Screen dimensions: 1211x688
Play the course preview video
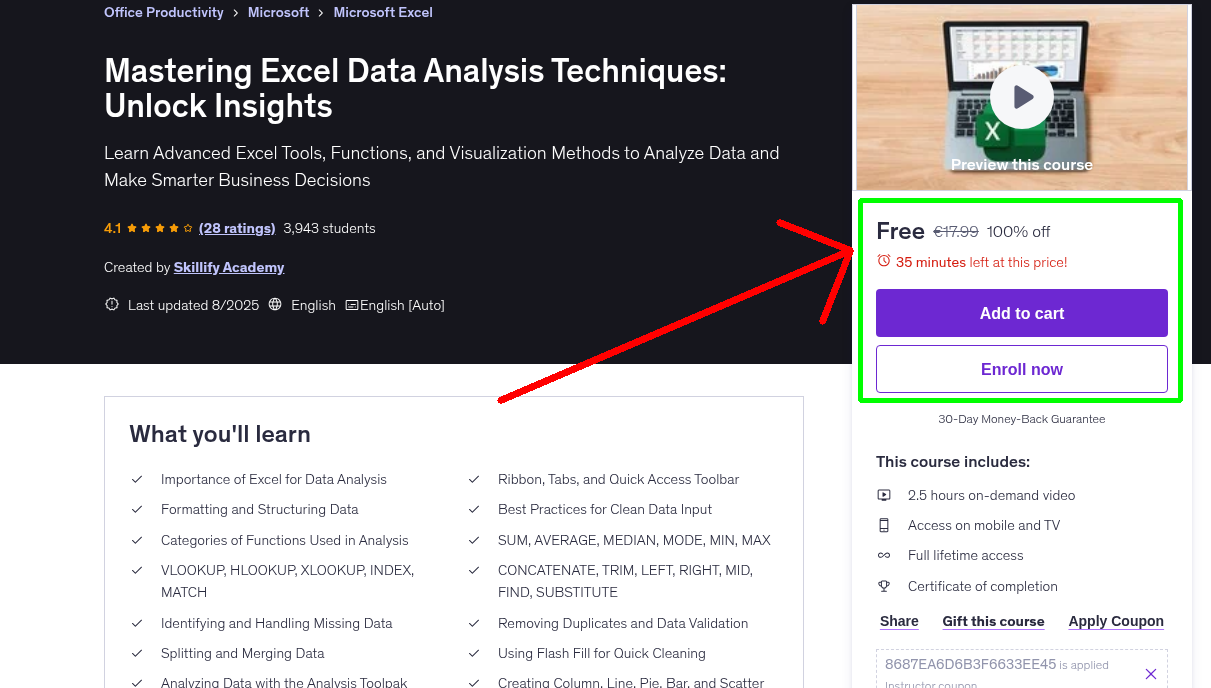pos(1021,96)
